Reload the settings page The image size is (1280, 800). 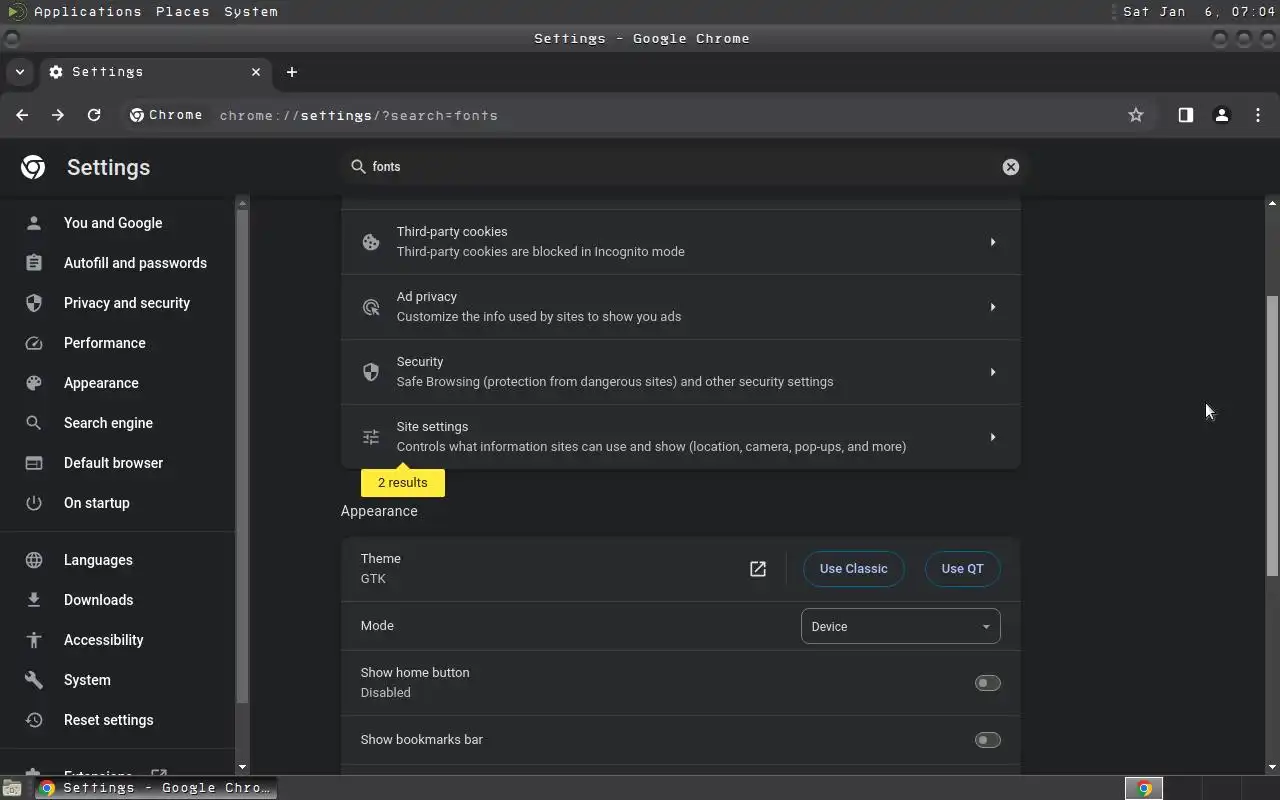[94, 115]
